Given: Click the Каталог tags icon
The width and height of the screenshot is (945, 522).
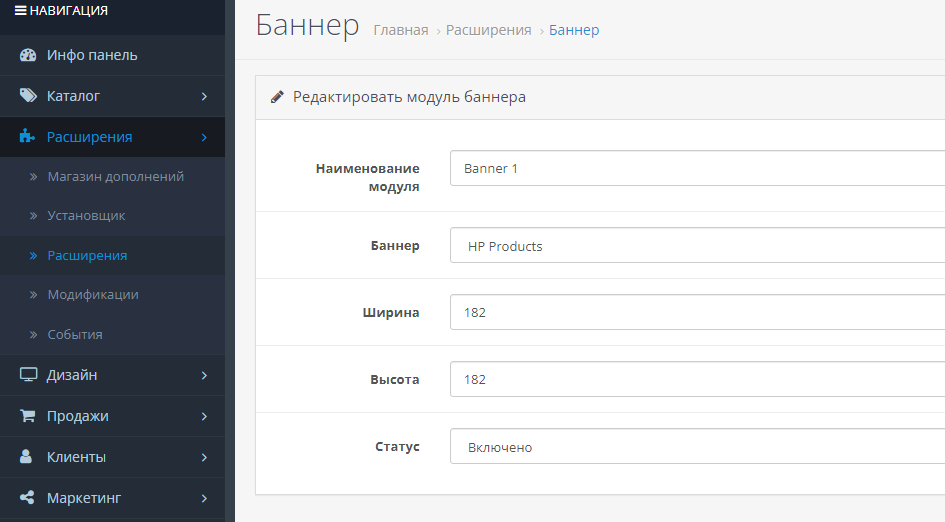Looking at the screenshot, I should pyautogui.click(x=28, y=95).
